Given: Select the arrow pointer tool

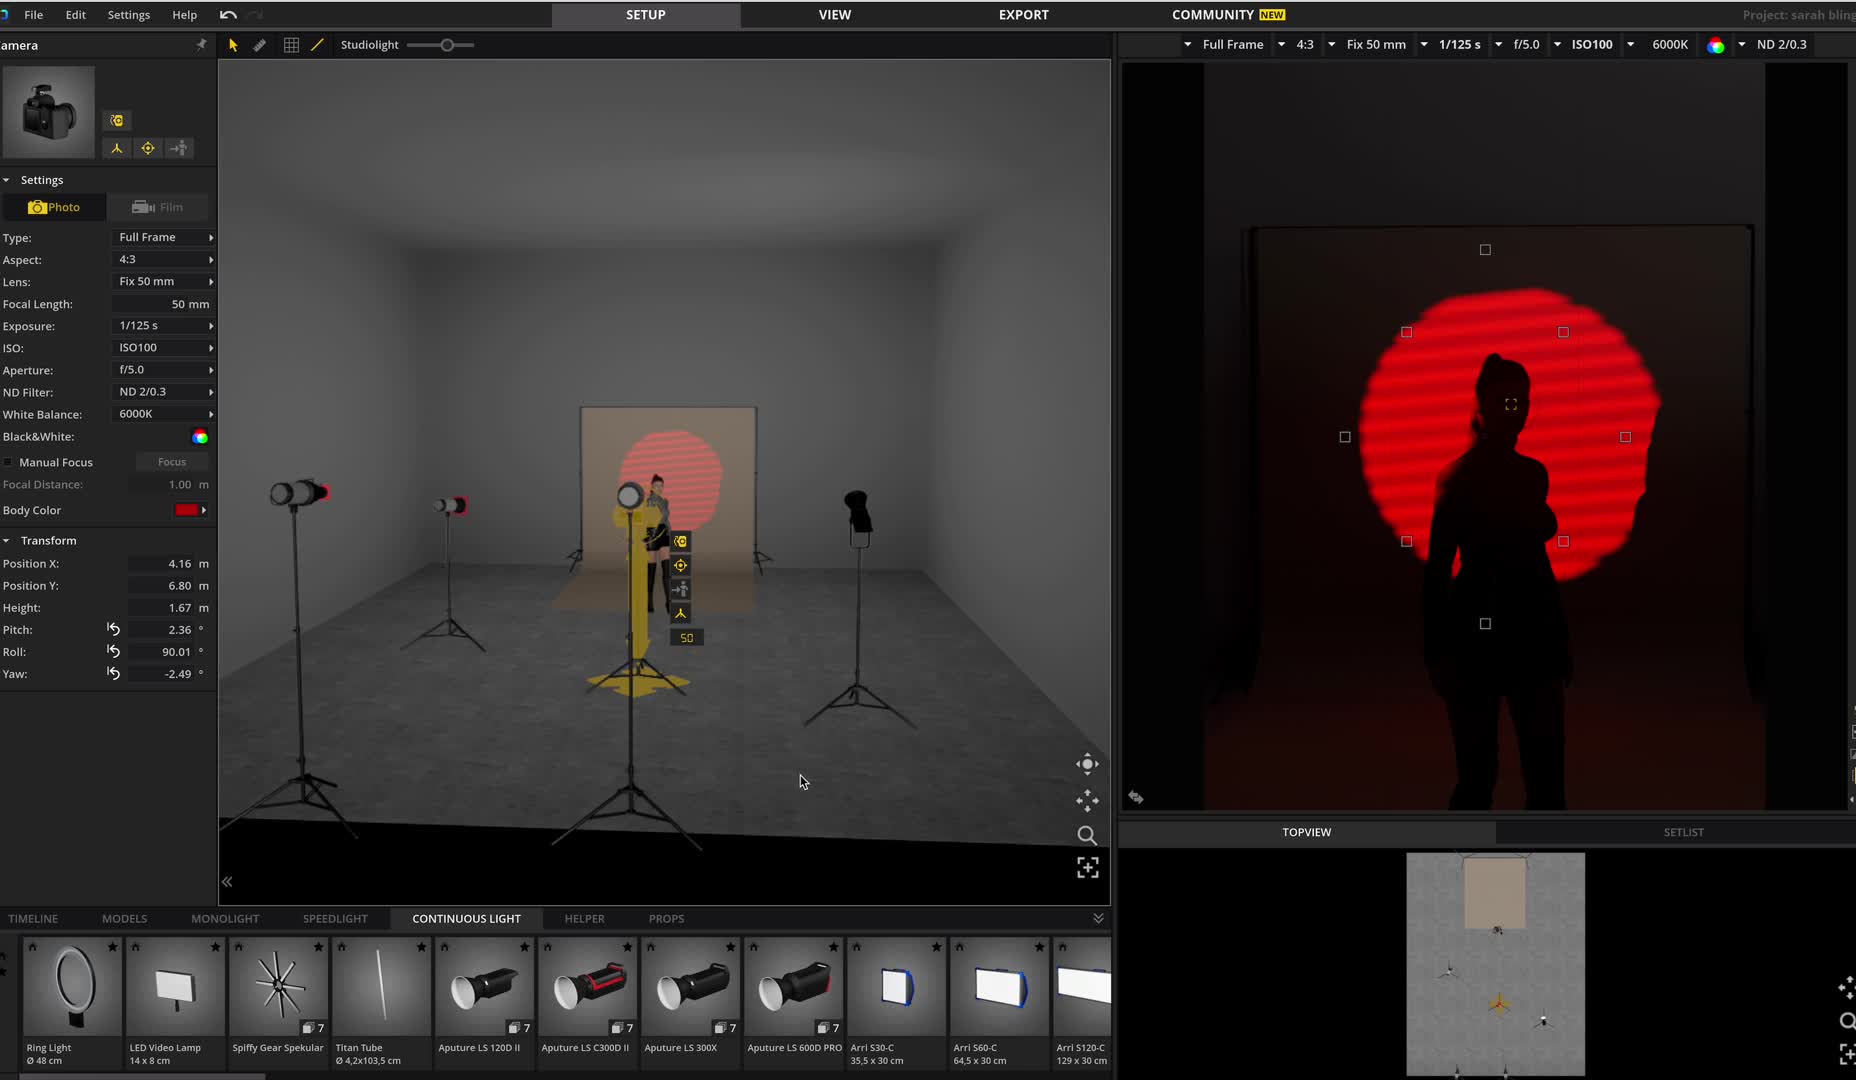Looking at the screenshot, I should [233, 45].
